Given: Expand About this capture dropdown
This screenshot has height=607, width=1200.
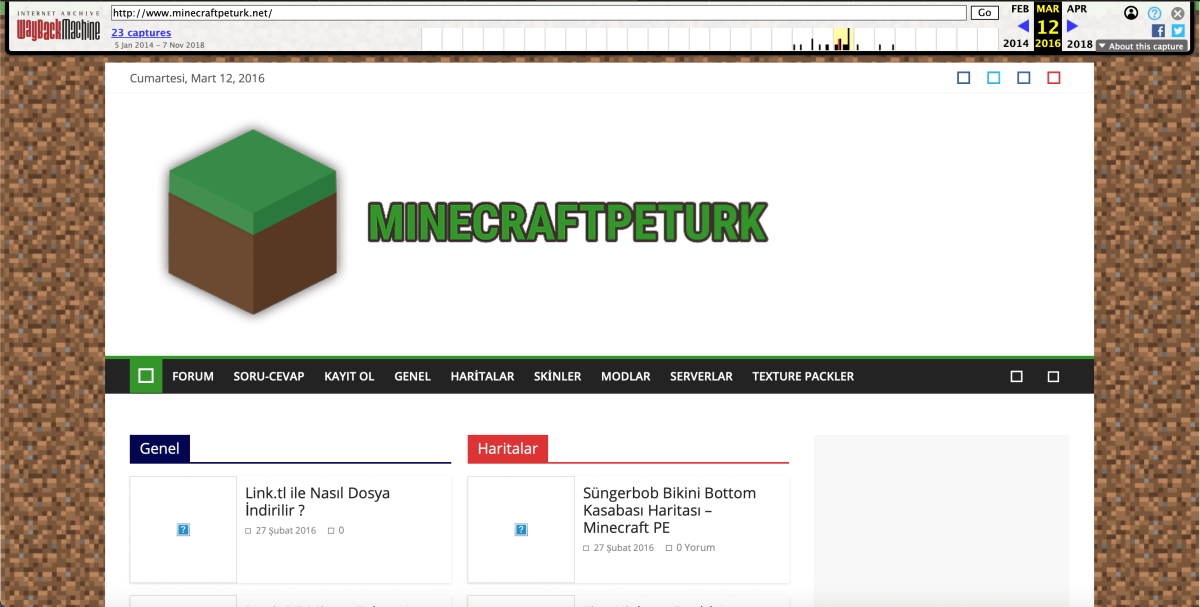Looking at the screenshot, I should [1141, 46].
